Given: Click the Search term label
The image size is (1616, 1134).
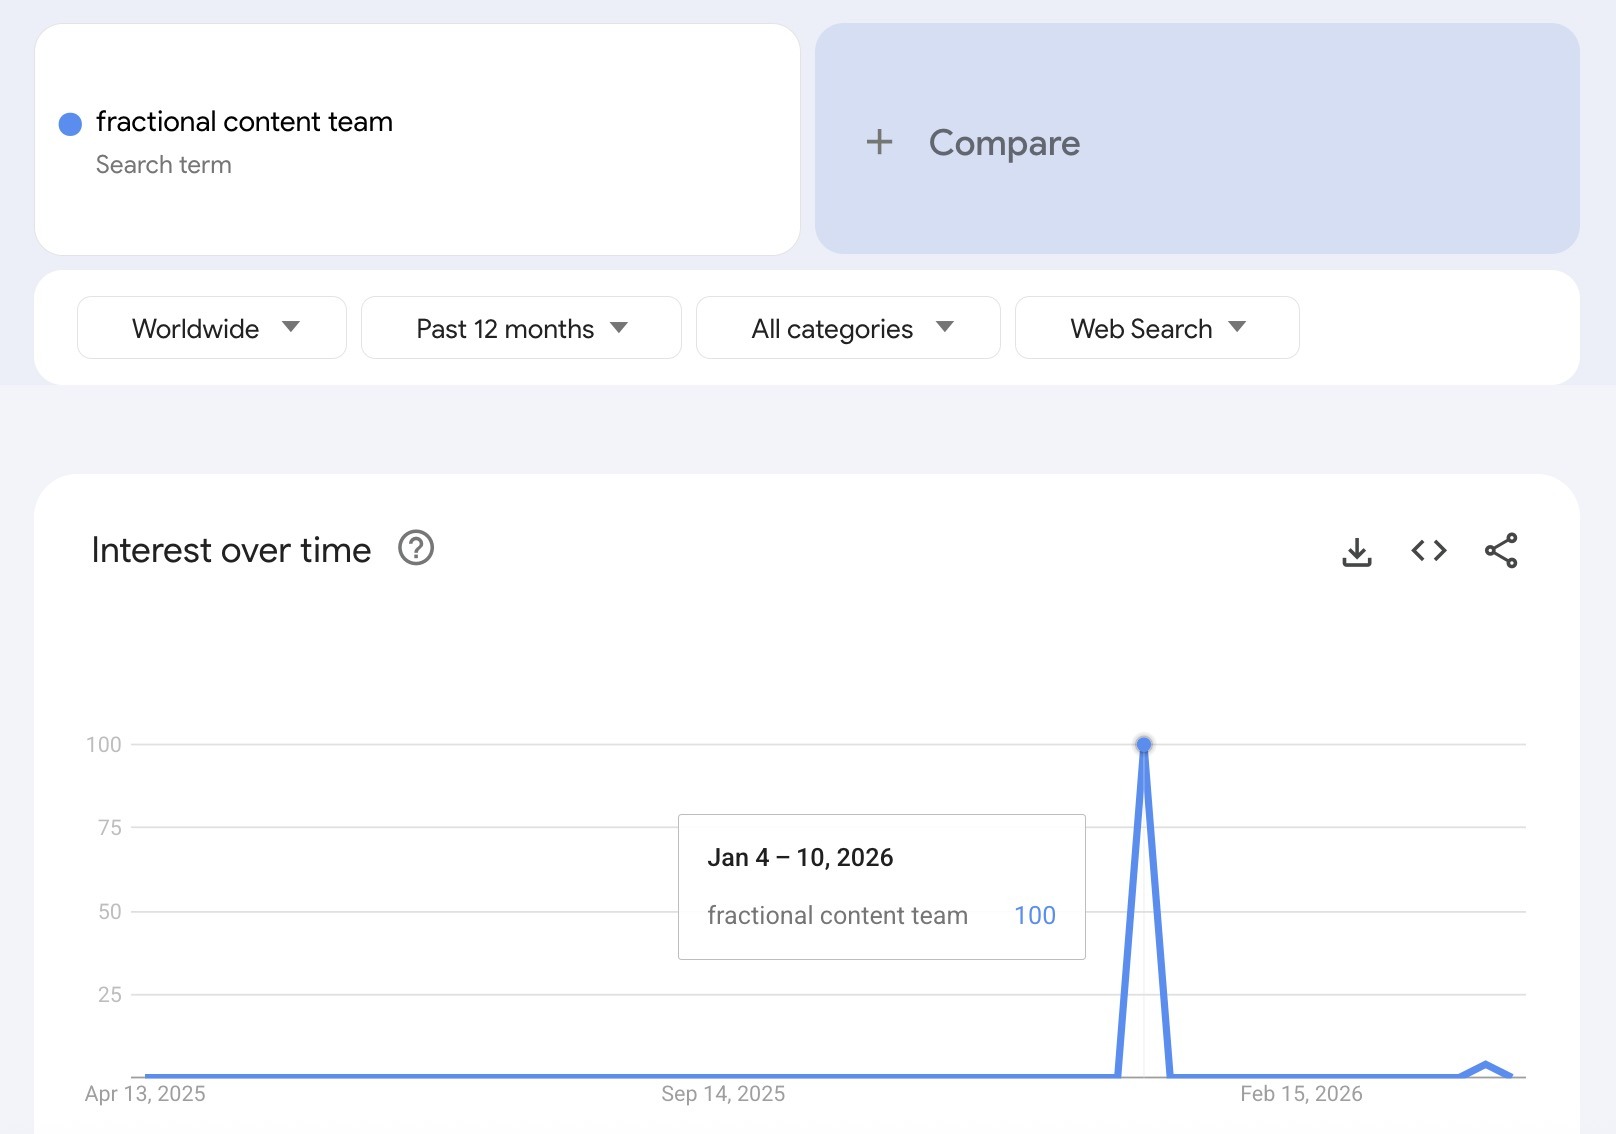Looking at the screenshot, I should pyautogui.click(x=163, y=164).
